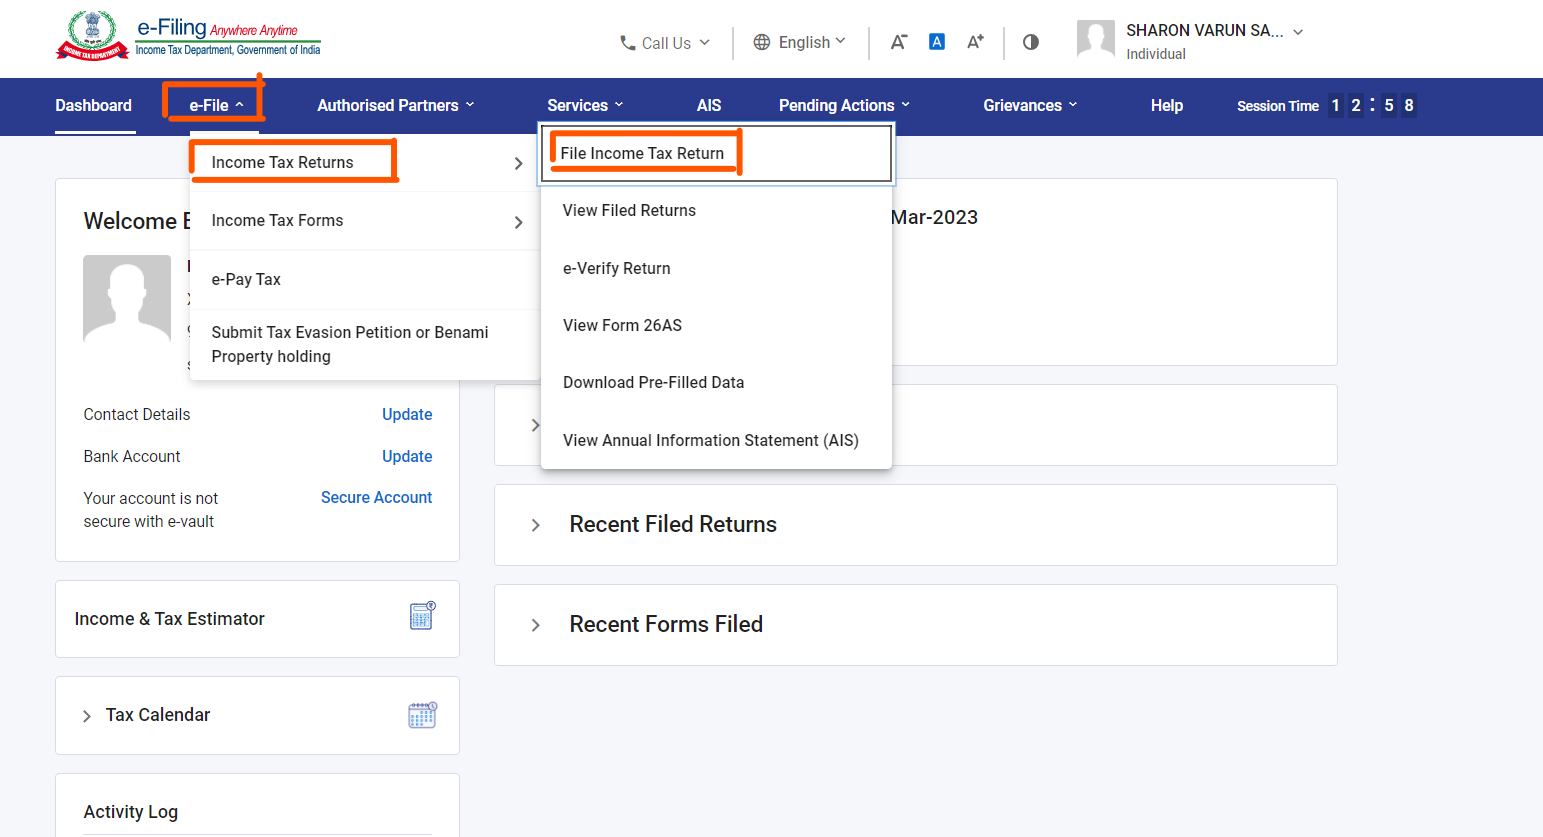This screenshot has height=837, width=1543.
Task: Open the Income & Tax Estimator calculator icon
Action: (x=422, y=616)
